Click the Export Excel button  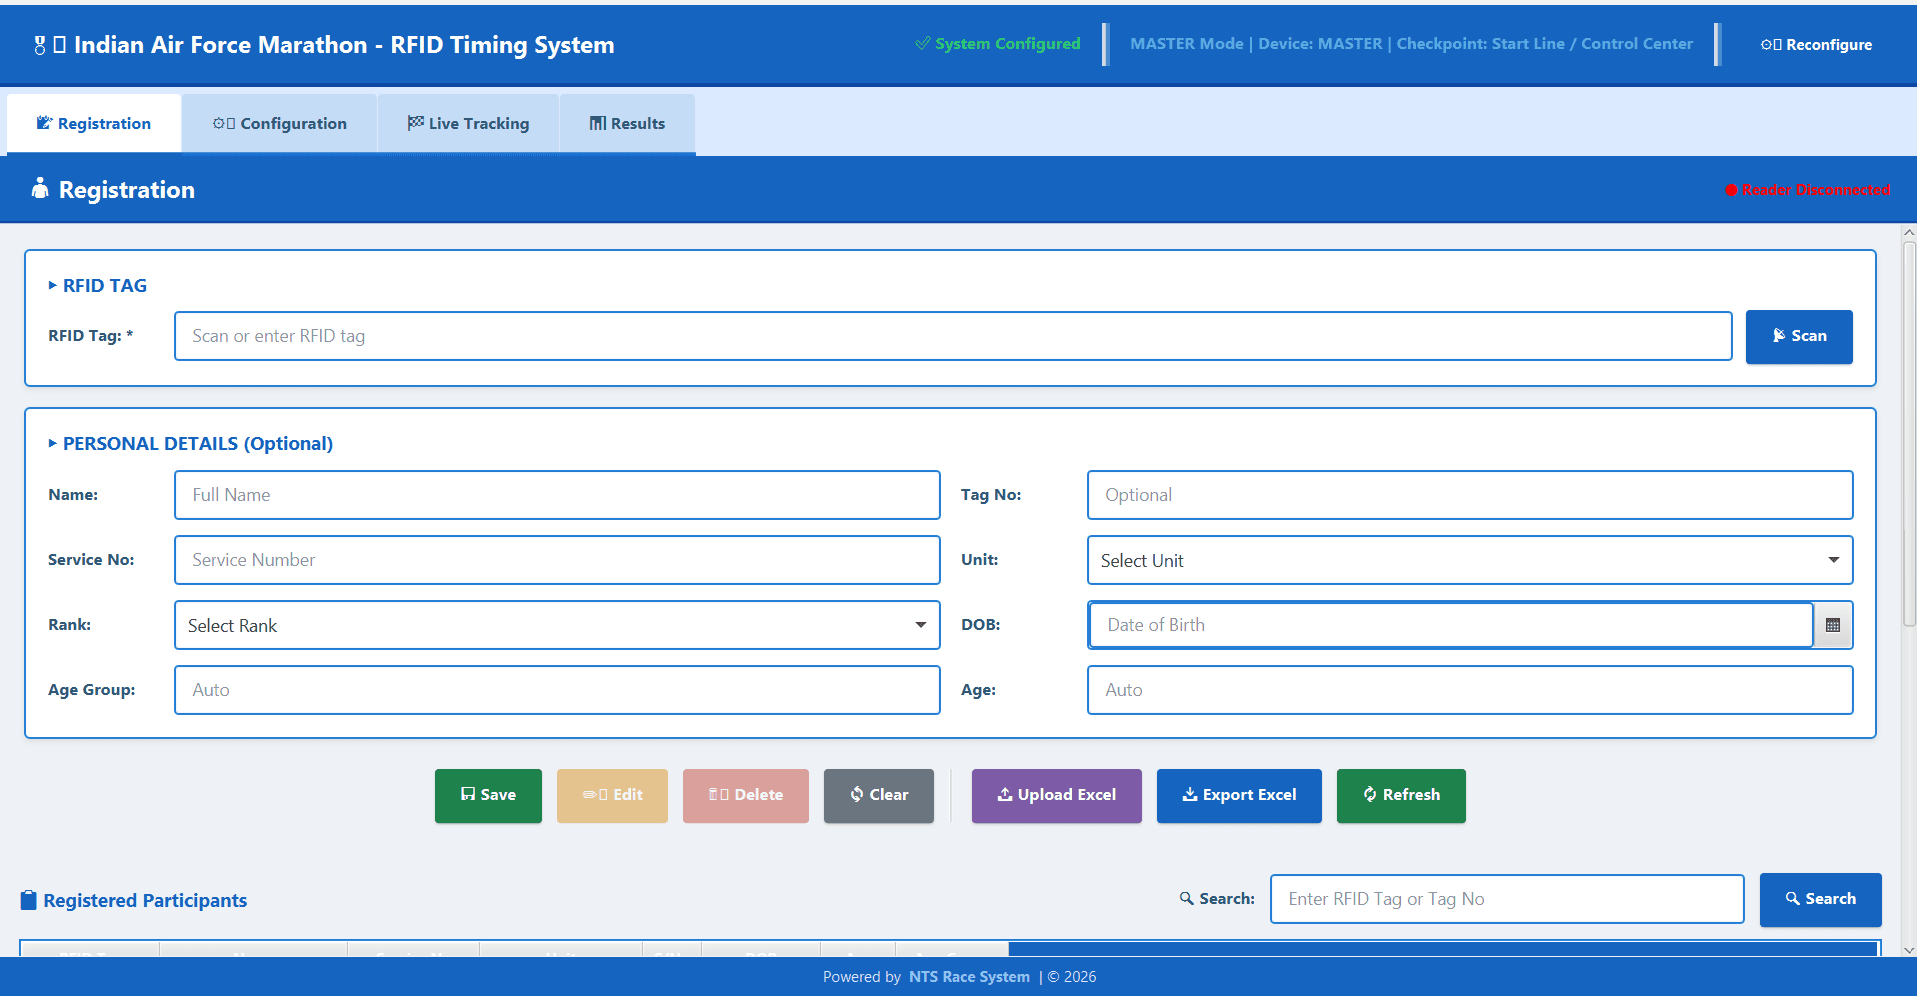(1239, 795)
